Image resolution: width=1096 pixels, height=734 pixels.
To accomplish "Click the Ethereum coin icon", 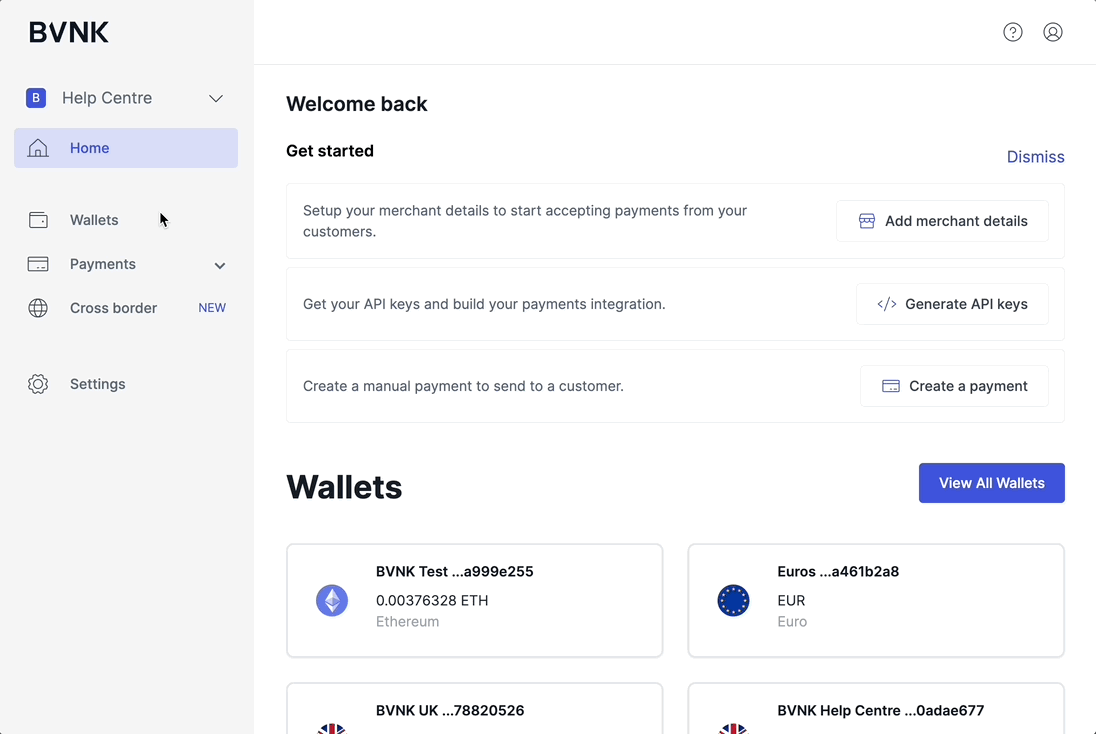I will 332,600.
